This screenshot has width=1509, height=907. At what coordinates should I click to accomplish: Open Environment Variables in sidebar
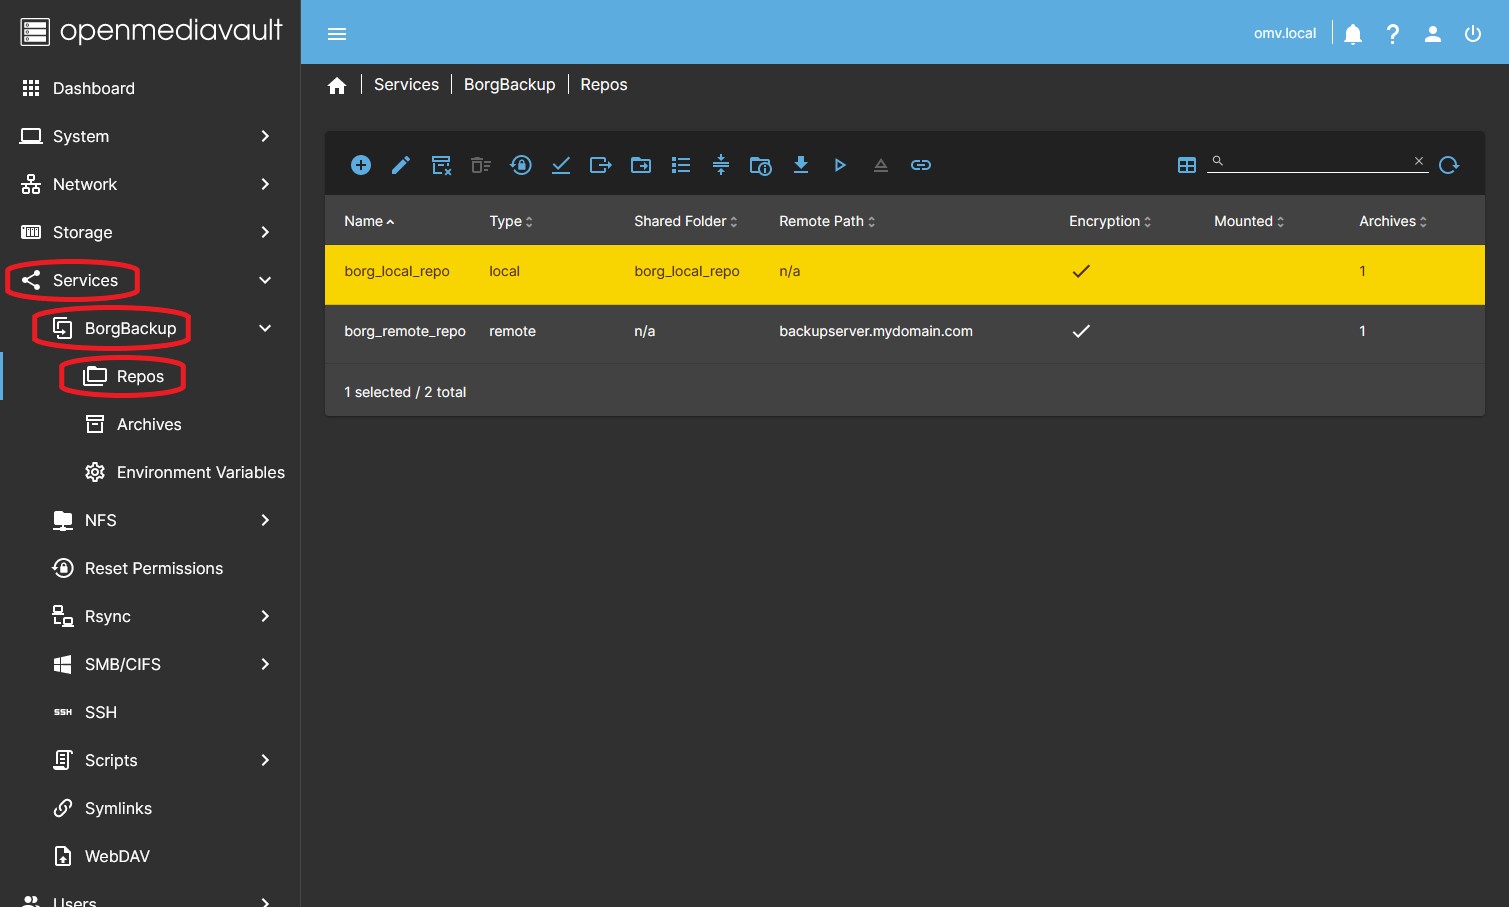200,472
